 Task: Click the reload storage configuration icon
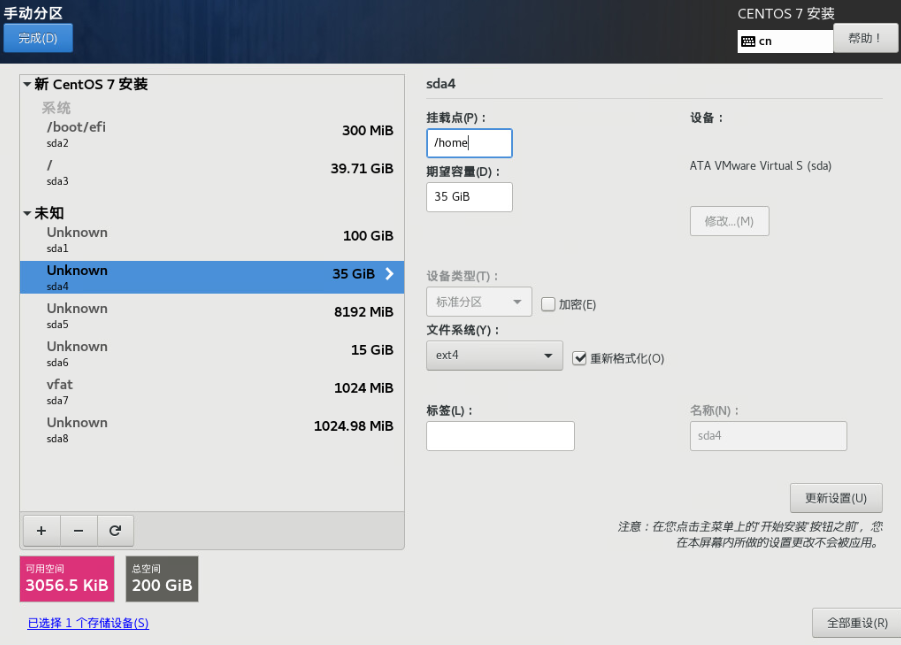point(115,530)
